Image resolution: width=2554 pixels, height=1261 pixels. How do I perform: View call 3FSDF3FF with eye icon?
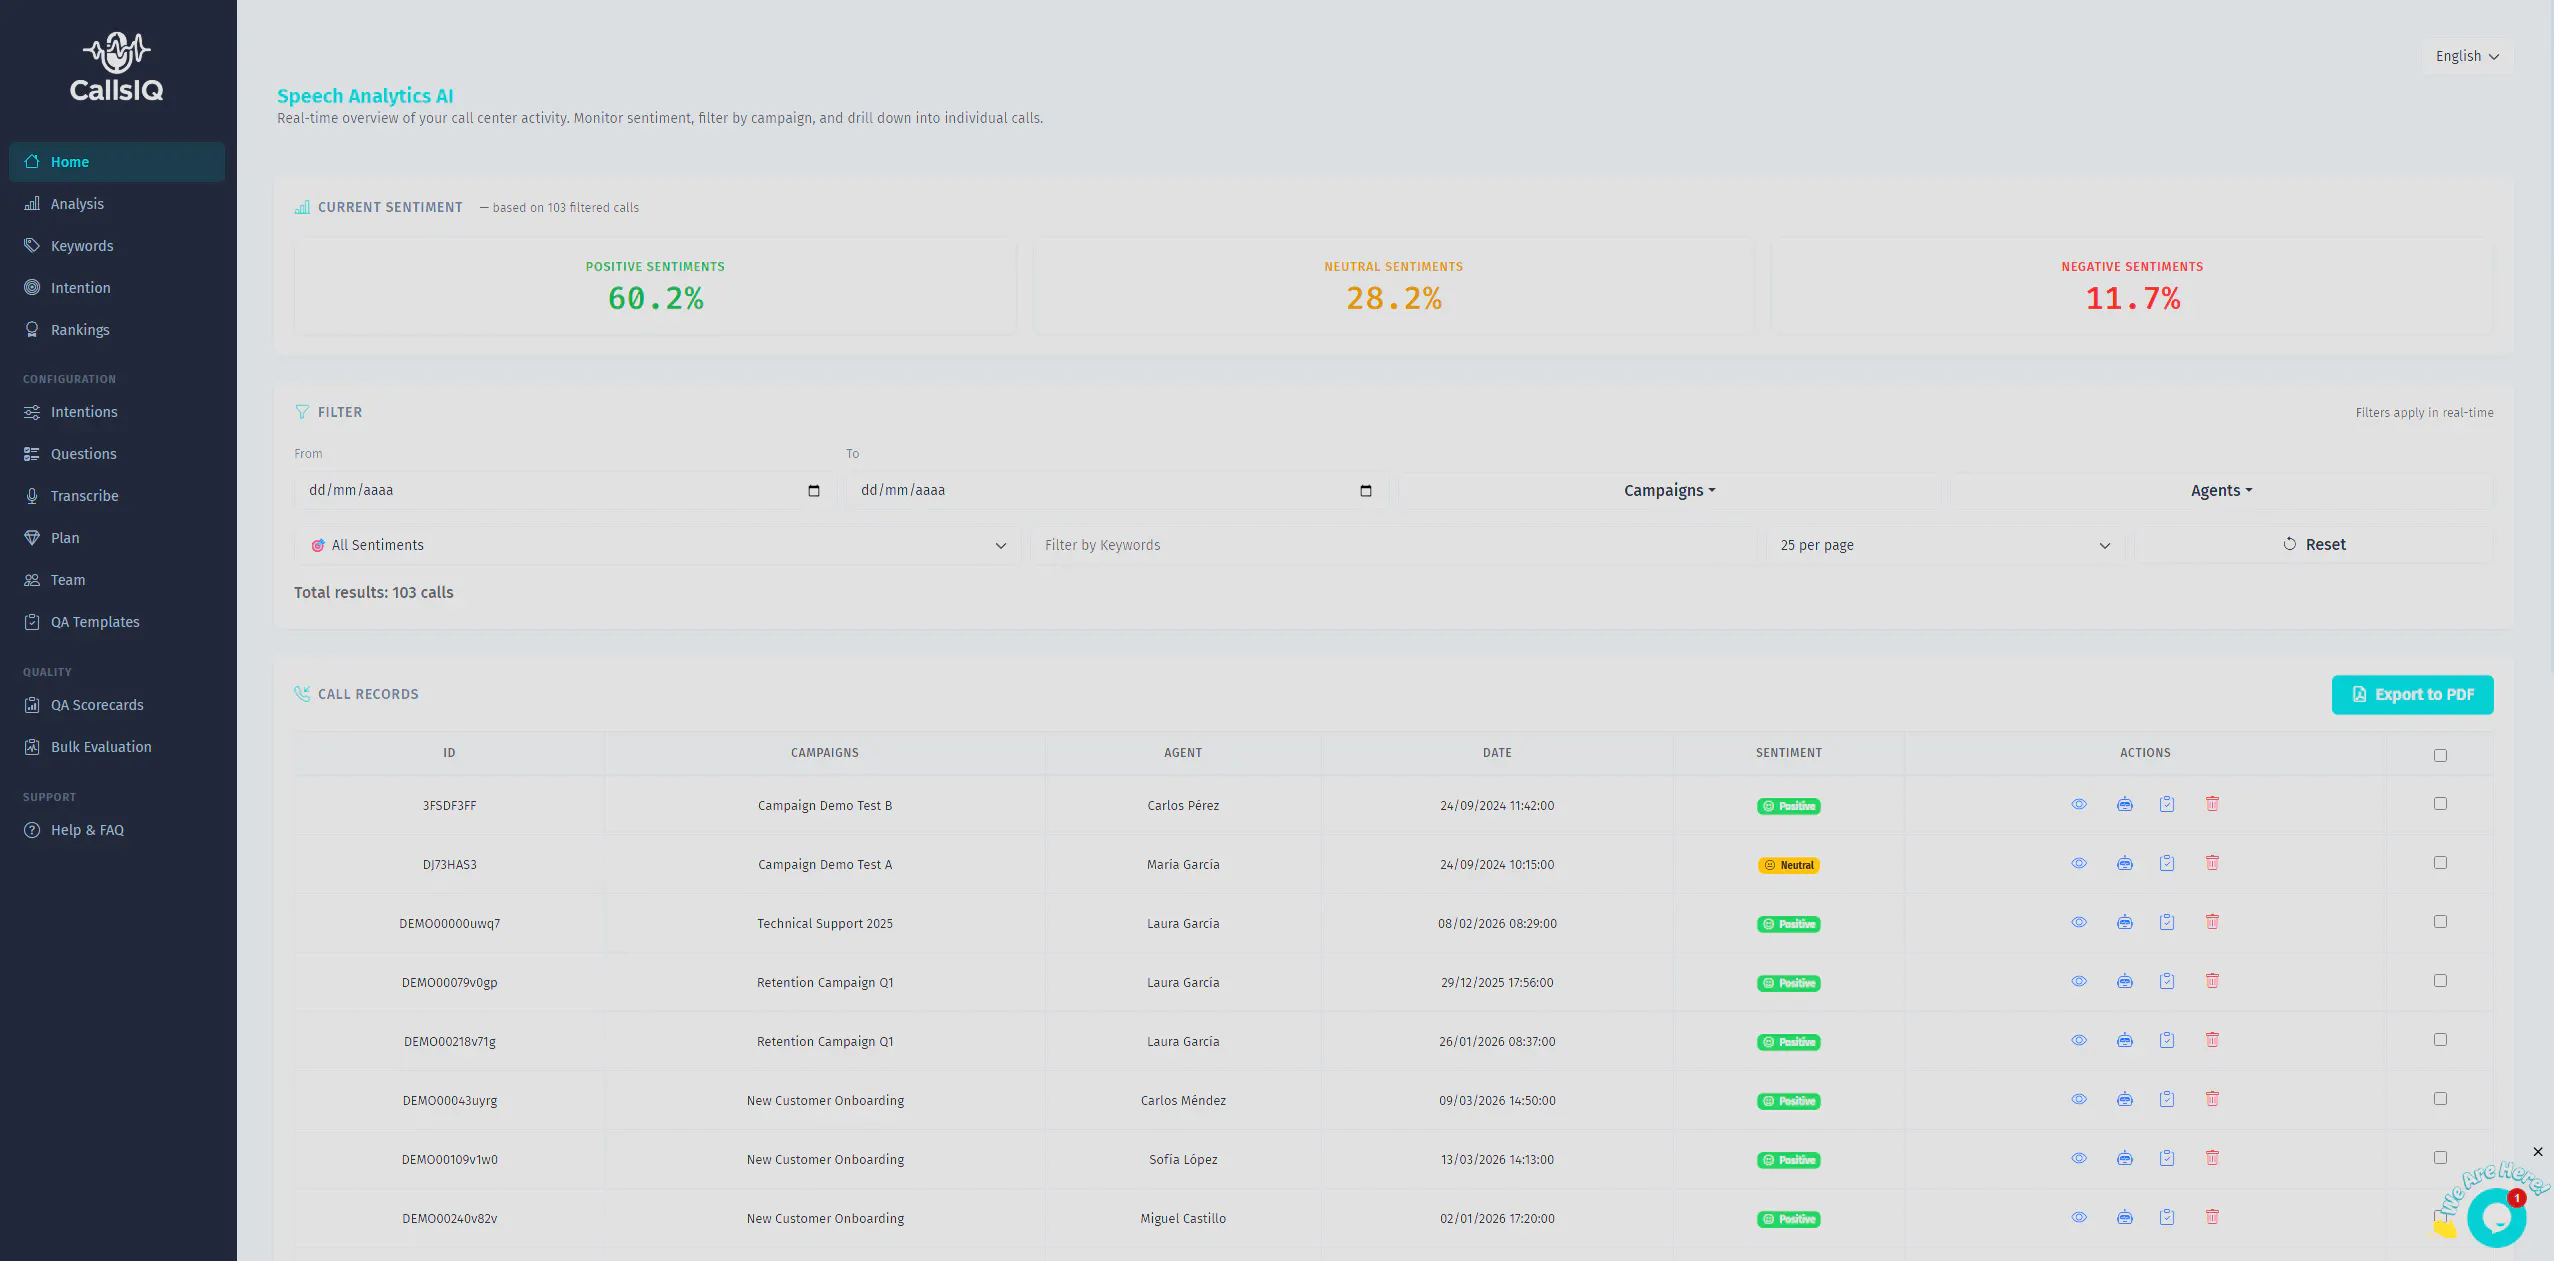[2079, 804]
